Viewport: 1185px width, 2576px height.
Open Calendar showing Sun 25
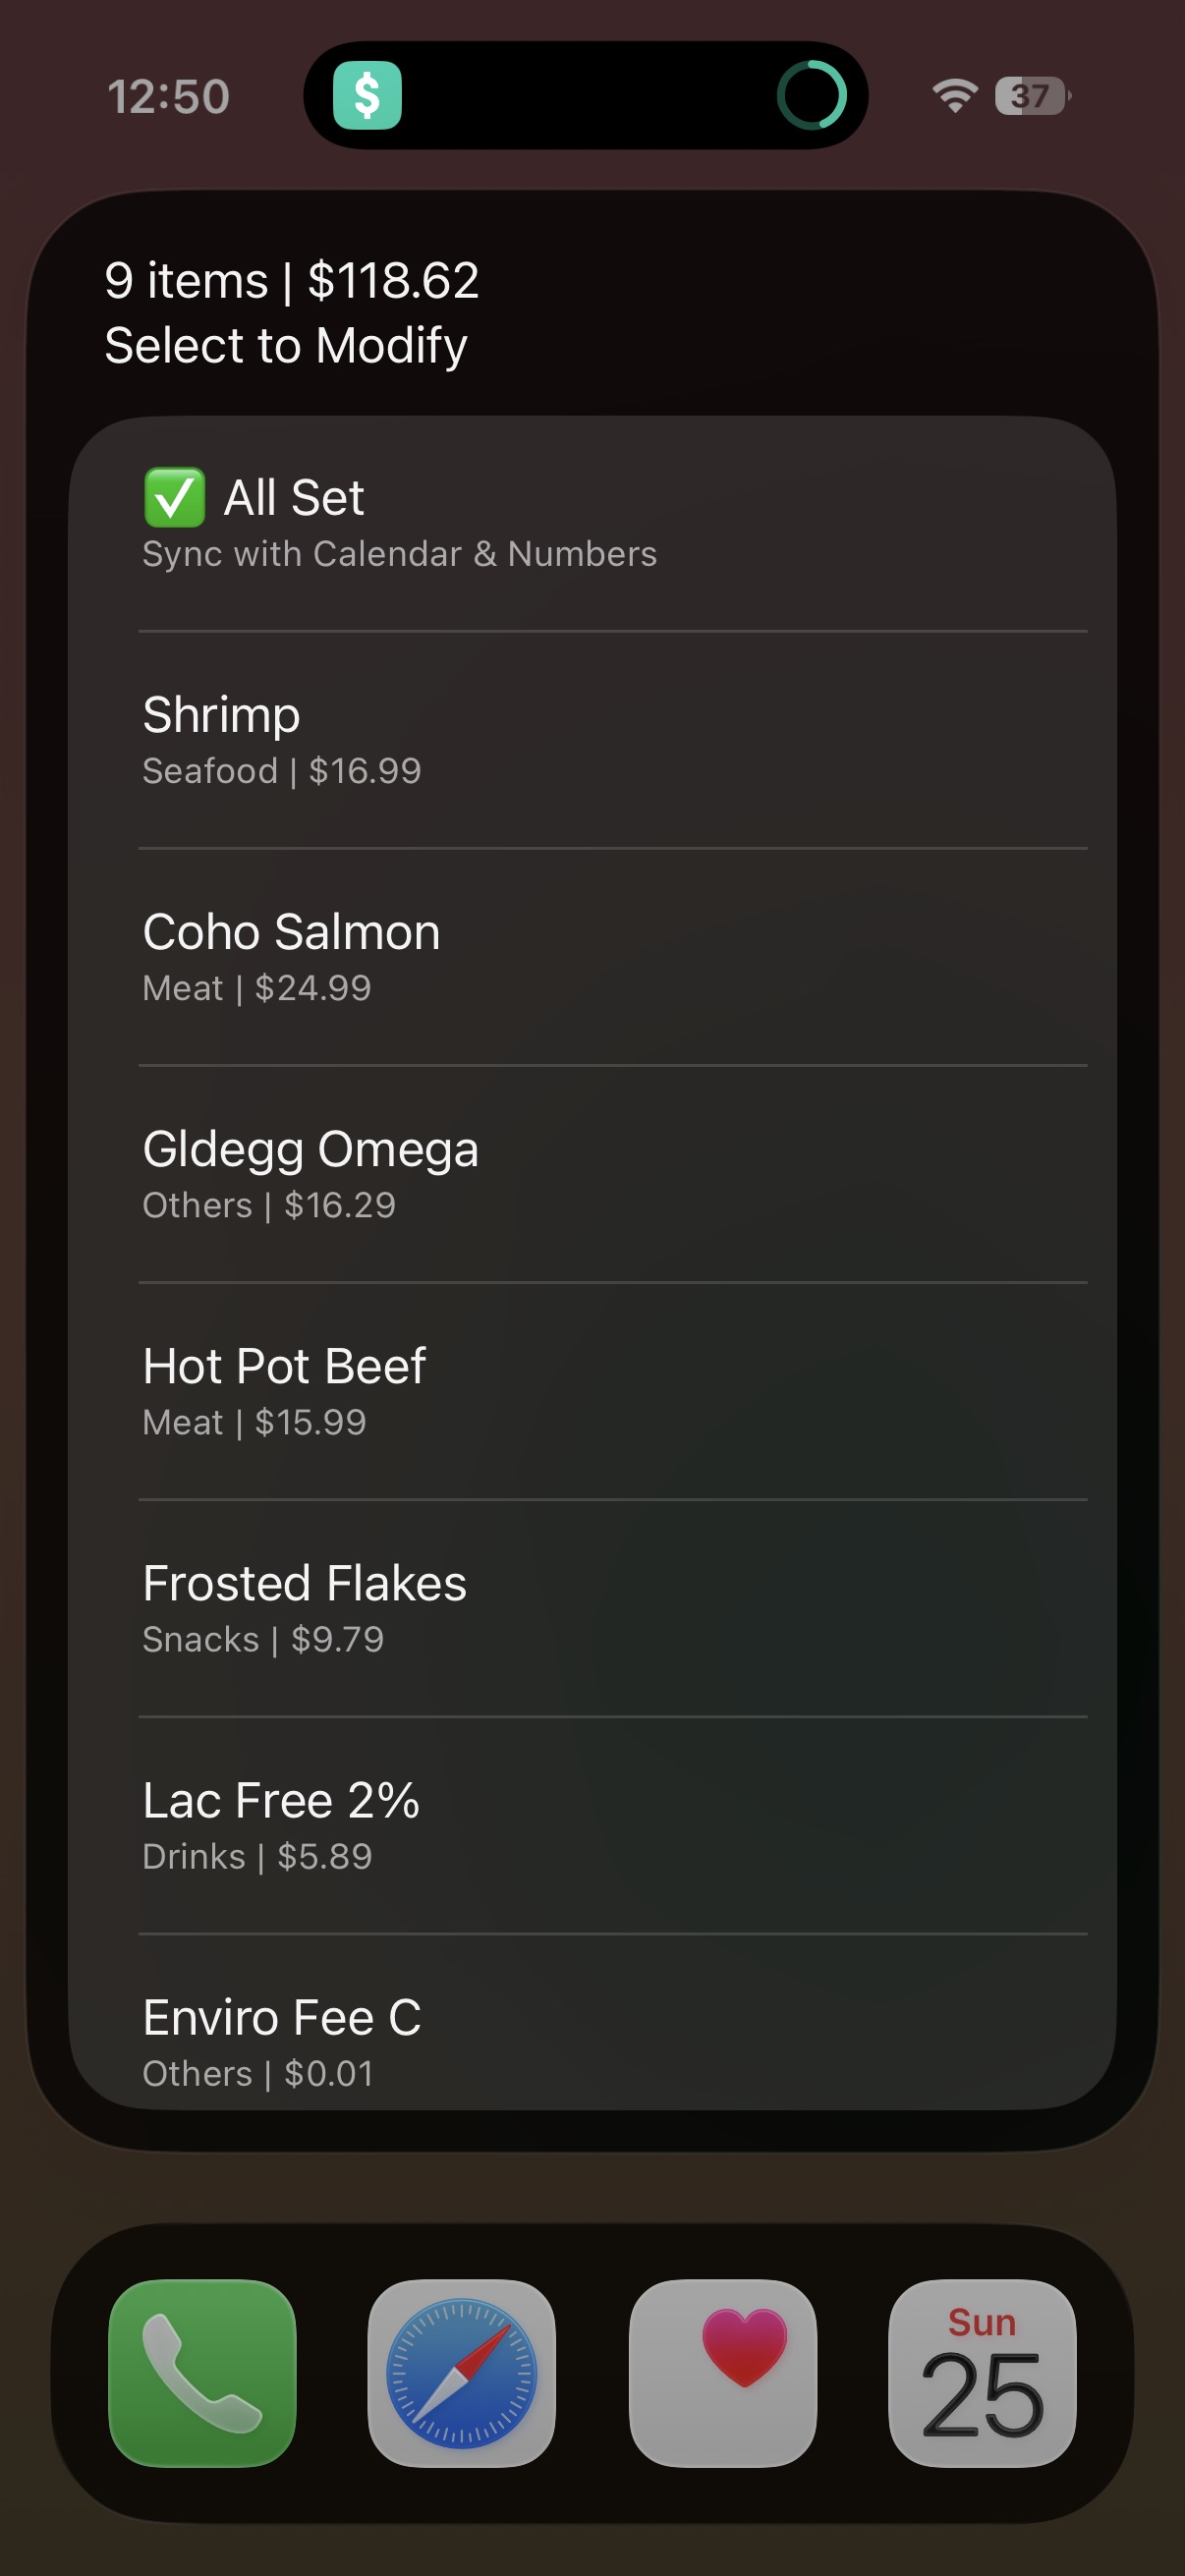982,2372
